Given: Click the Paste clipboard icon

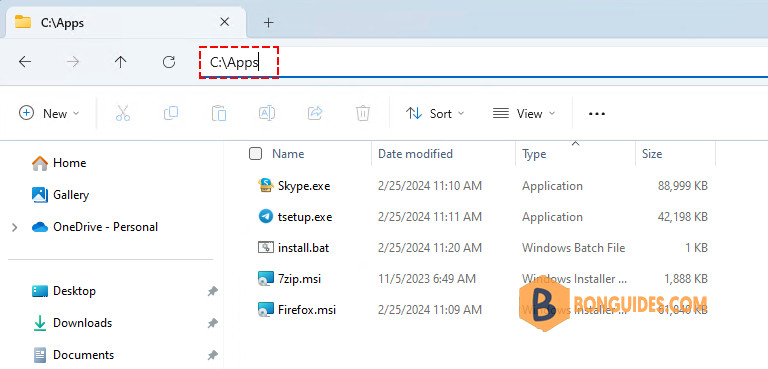Looking at the screenshot, I should click(x=219, y=114).
